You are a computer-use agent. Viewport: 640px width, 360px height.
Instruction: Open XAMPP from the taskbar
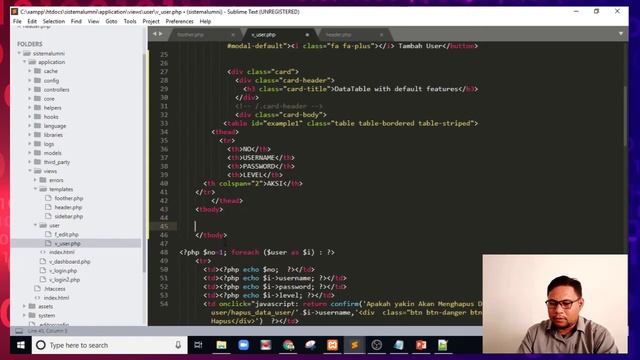pos(332,345)
